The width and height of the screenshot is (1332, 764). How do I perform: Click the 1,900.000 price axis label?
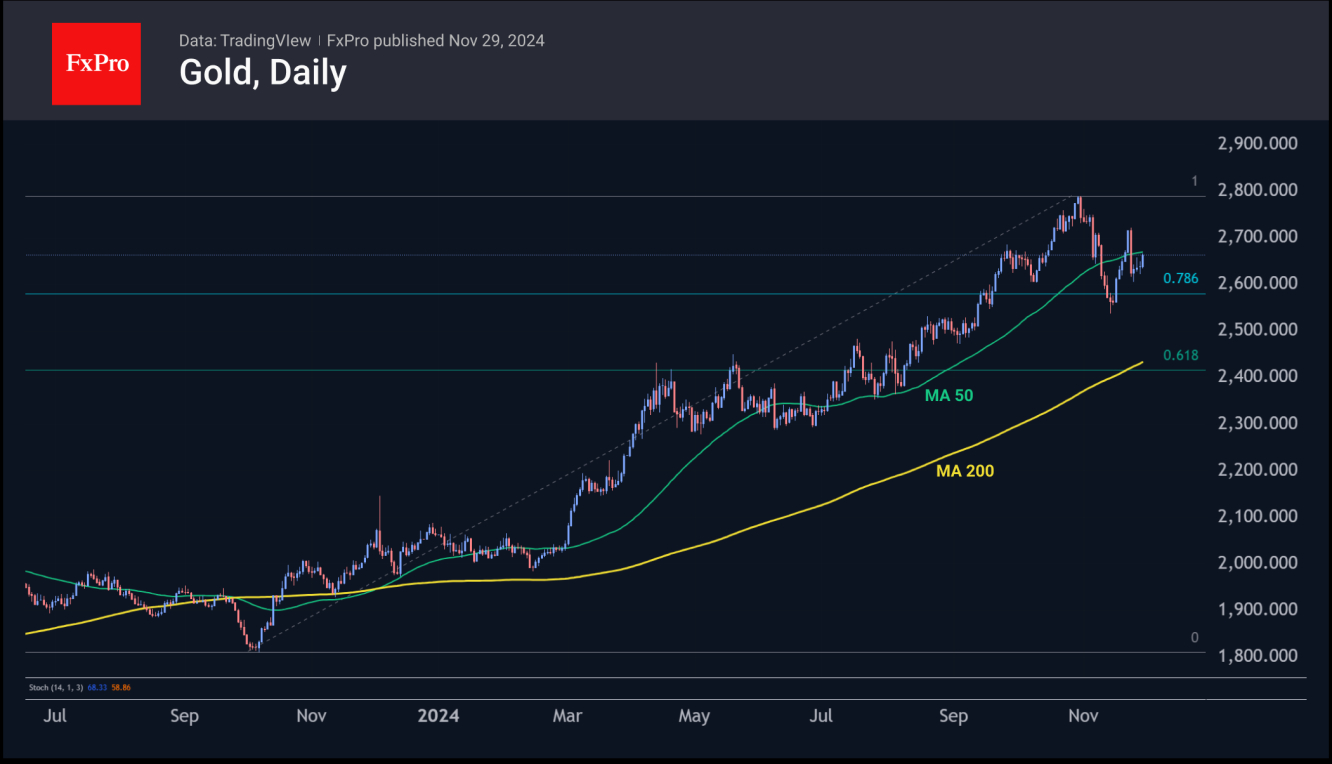[1258, 609]
